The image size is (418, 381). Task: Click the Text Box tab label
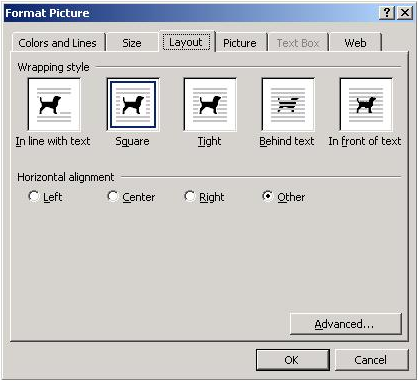[x=298, y=43]
